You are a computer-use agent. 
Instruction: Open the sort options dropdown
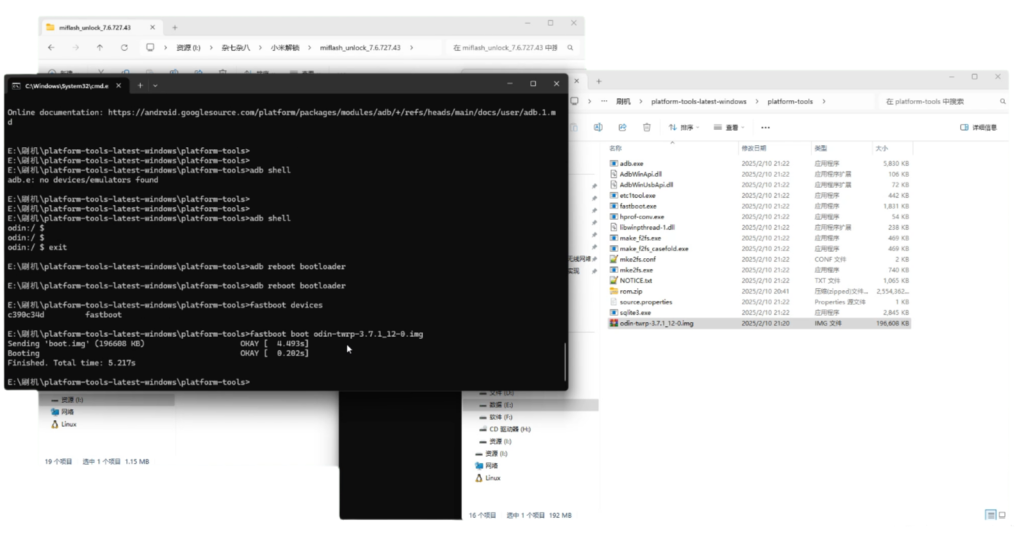pyautogui.click(x=685, y=127)
